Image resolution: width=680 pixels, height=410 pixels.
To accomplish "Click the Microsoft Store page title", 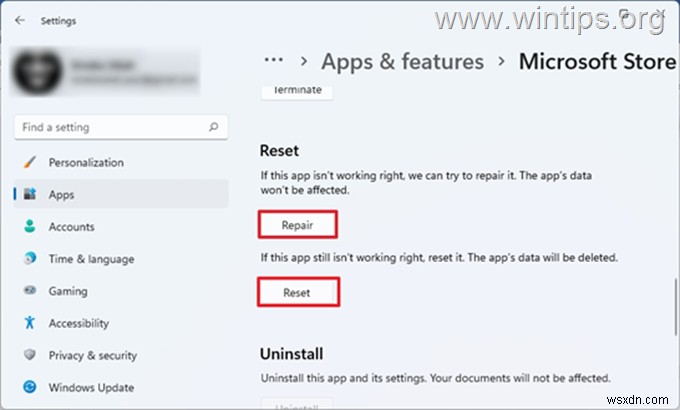I will [x=598, y=61].
